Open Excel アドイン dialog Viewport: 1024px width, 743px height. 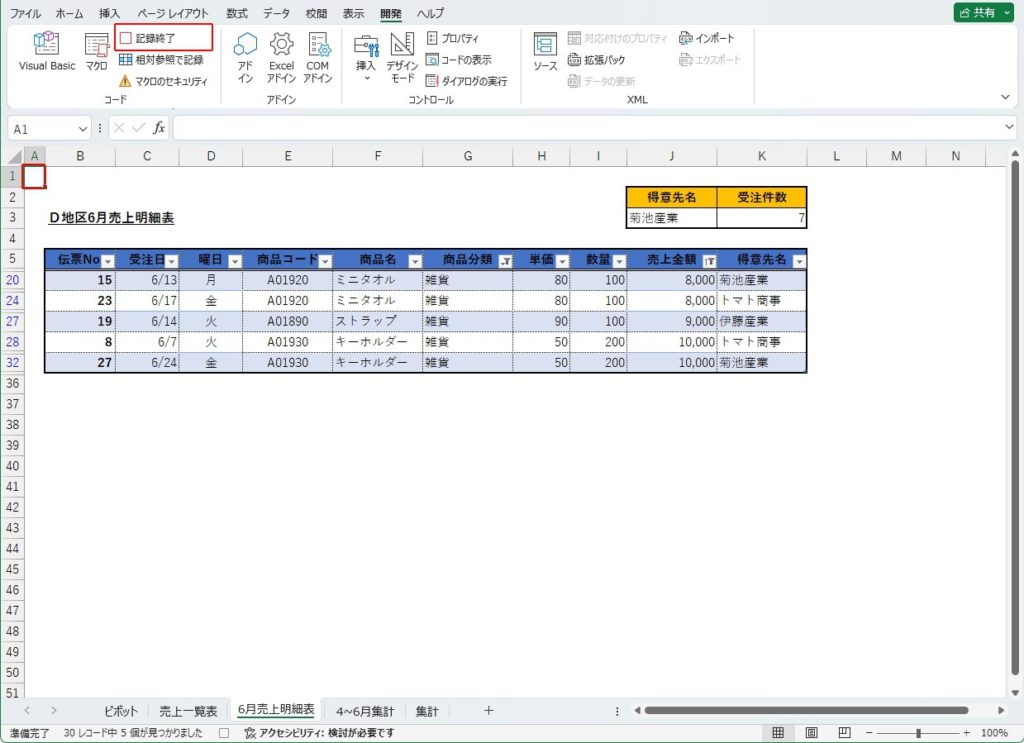pyautogui.click(x=281, y=56)
